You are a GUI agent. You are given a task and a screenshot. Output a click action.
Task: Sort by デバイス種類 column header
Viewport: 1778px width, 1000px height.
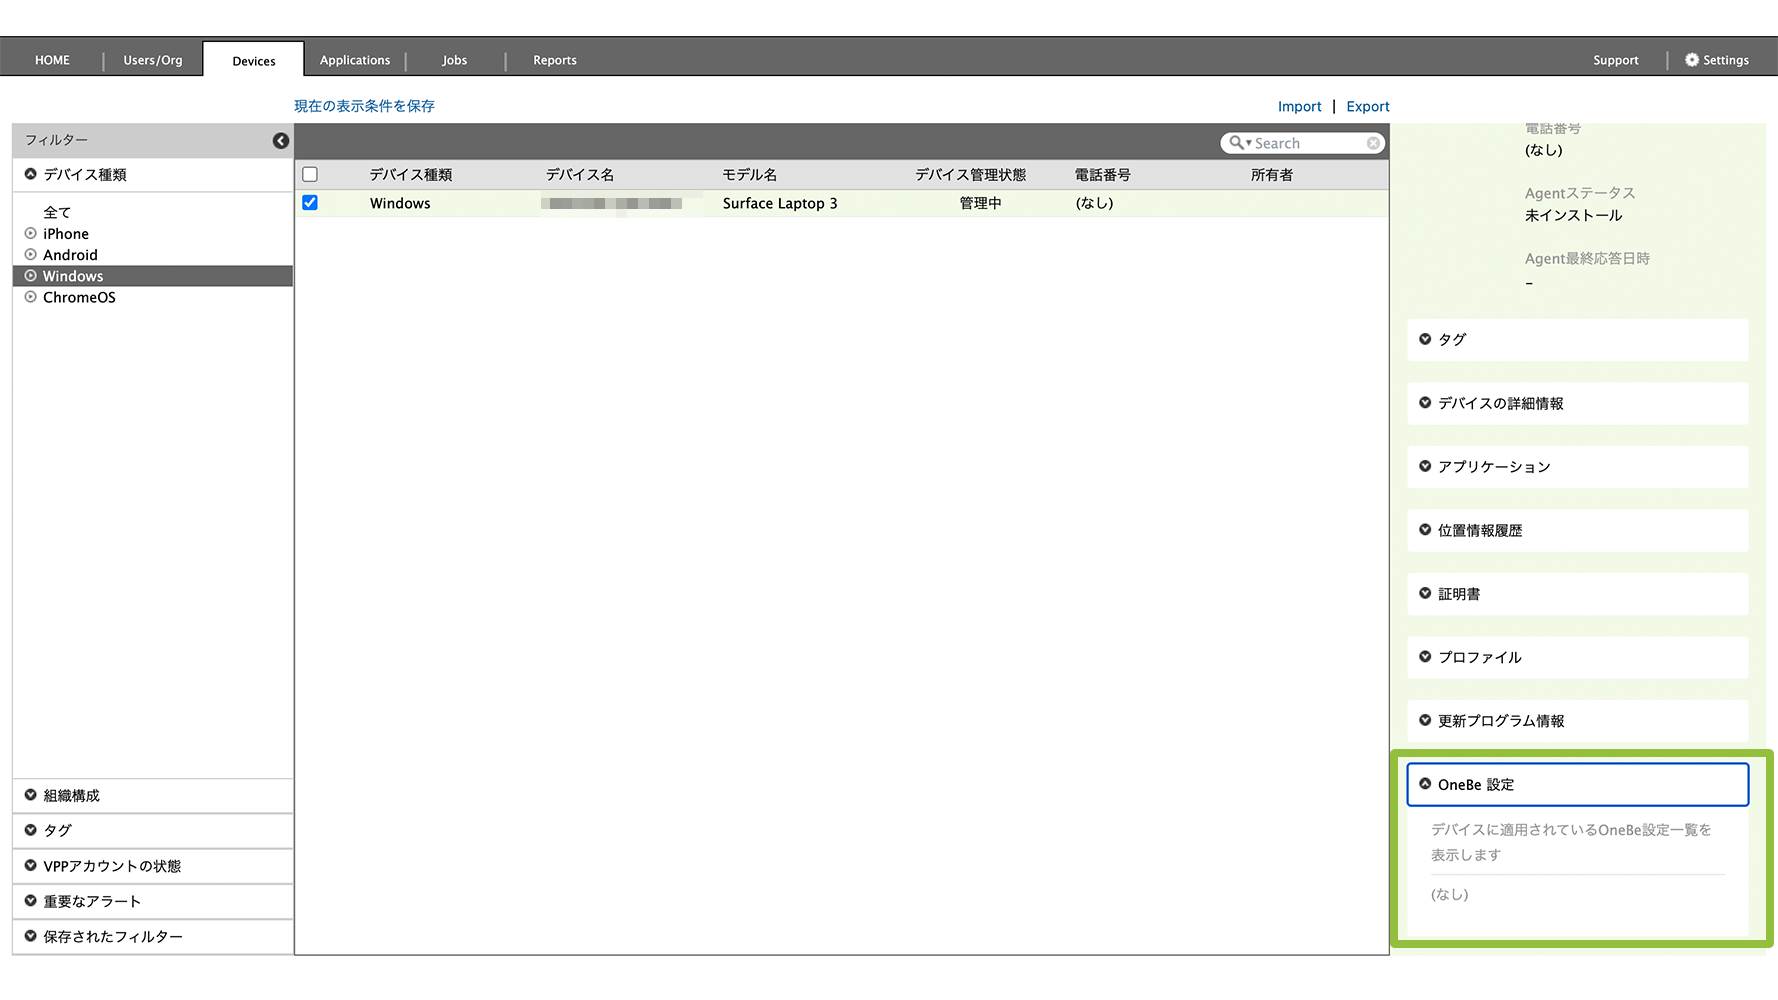pyautogui.click(x=411, y=175)
